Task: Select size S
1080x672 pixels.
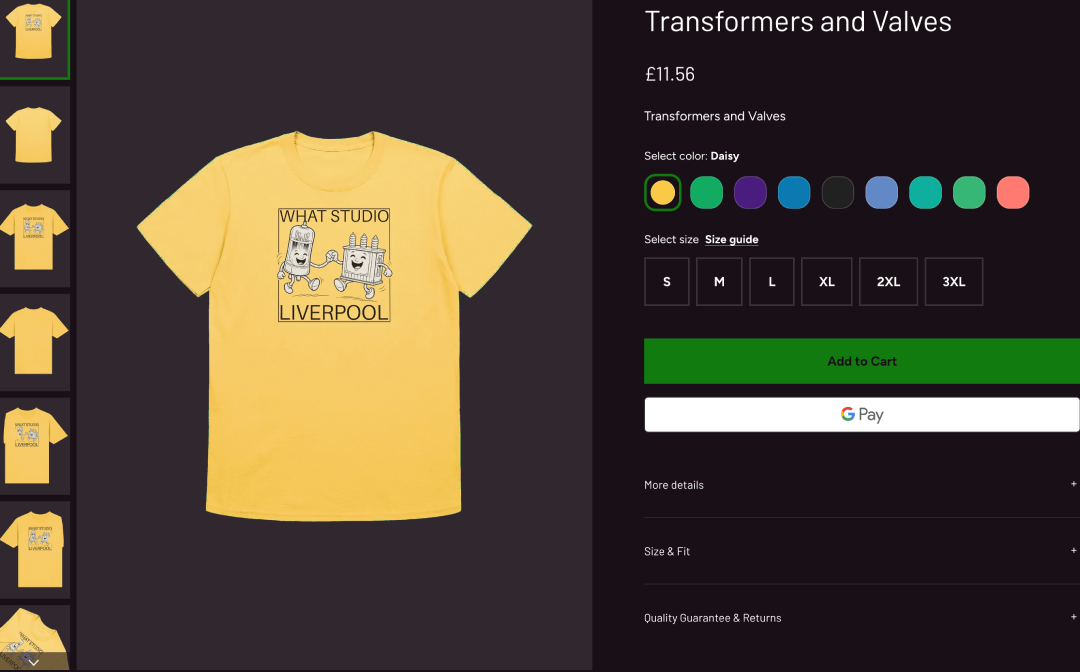Action: point(667,281)
